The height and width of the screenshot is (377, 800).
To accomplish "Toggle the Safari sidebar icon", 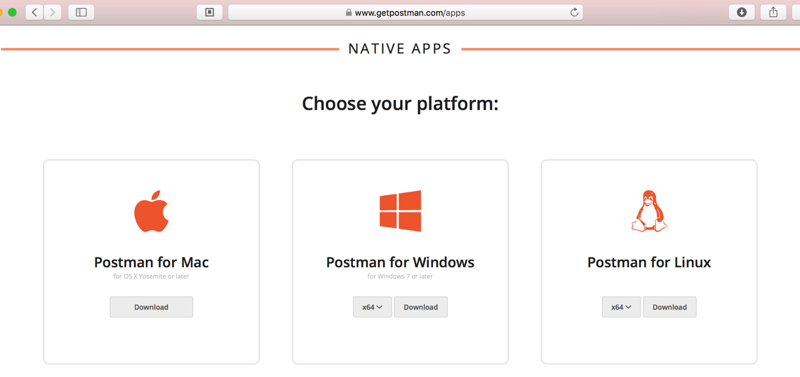I will click(81, 12).
